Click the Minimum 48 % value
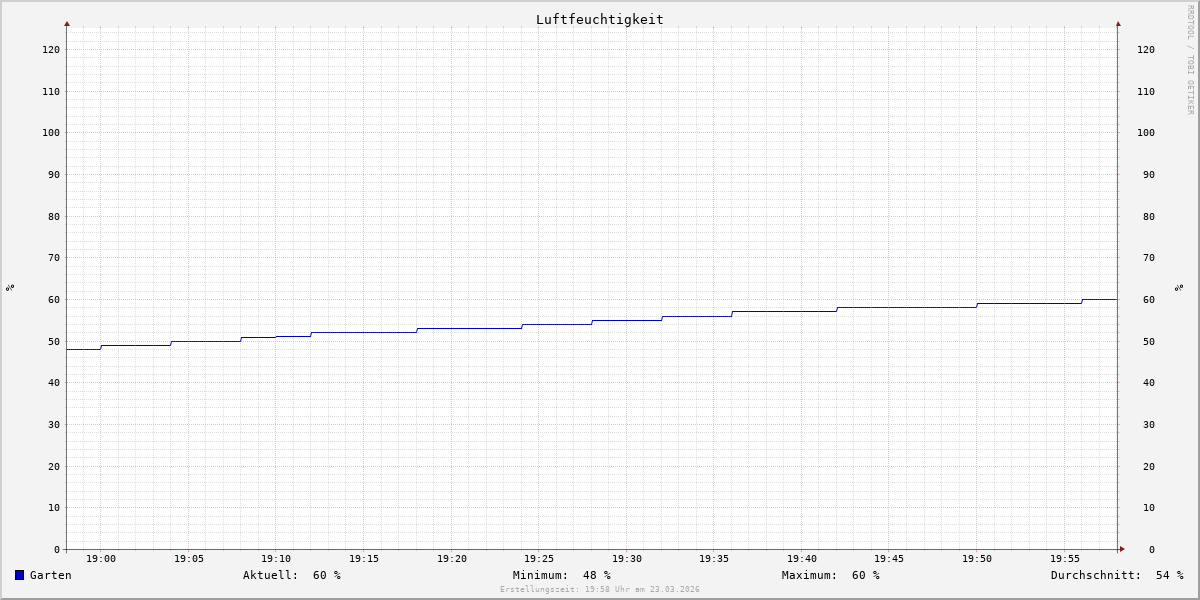 click(561, 575)
